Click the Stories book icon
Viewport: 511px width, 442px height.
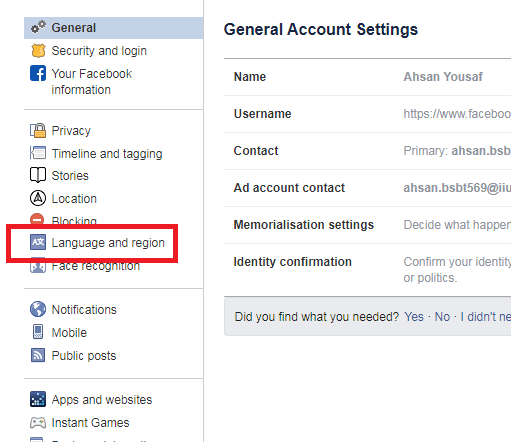click(38, 175)
